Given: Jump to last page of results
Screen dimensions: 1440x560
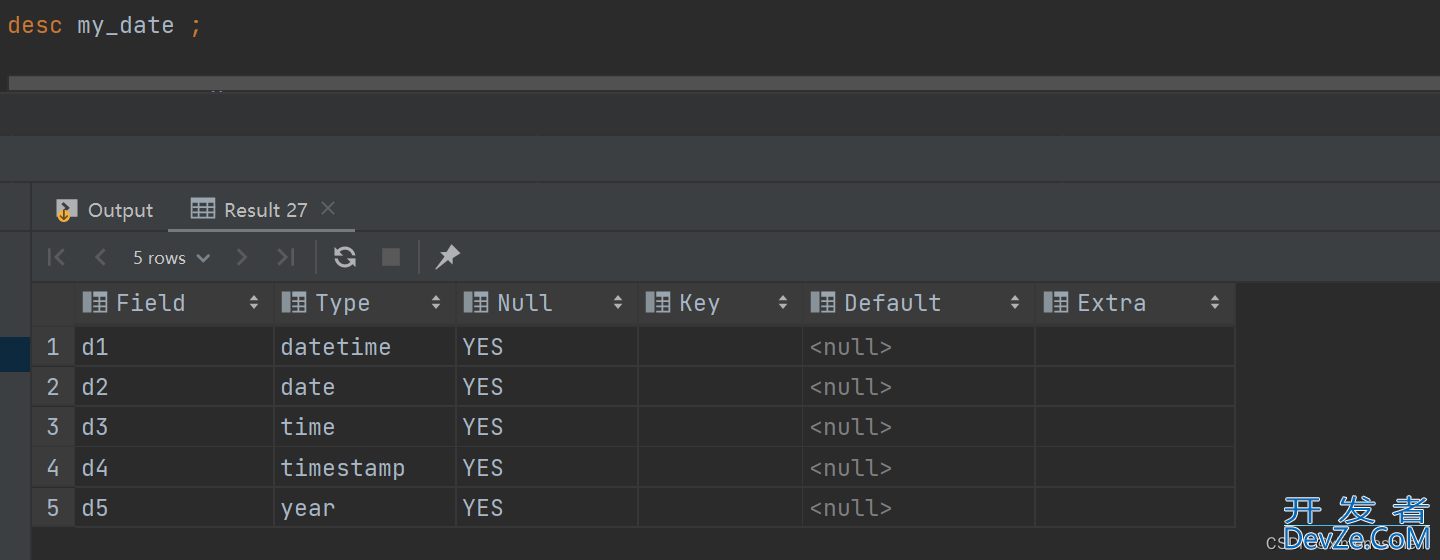Looking at the screenshot, I should point(286,258).
